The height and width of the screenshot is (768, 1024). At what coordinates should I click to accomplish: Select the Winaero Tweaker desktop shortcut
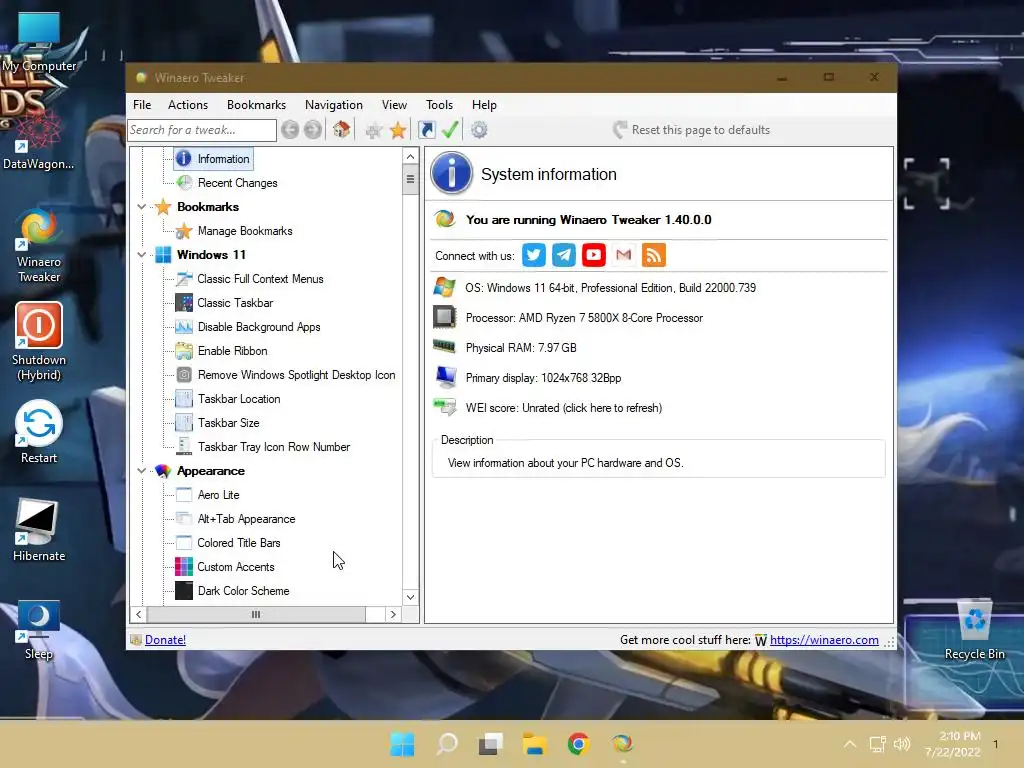coord(39,246)
